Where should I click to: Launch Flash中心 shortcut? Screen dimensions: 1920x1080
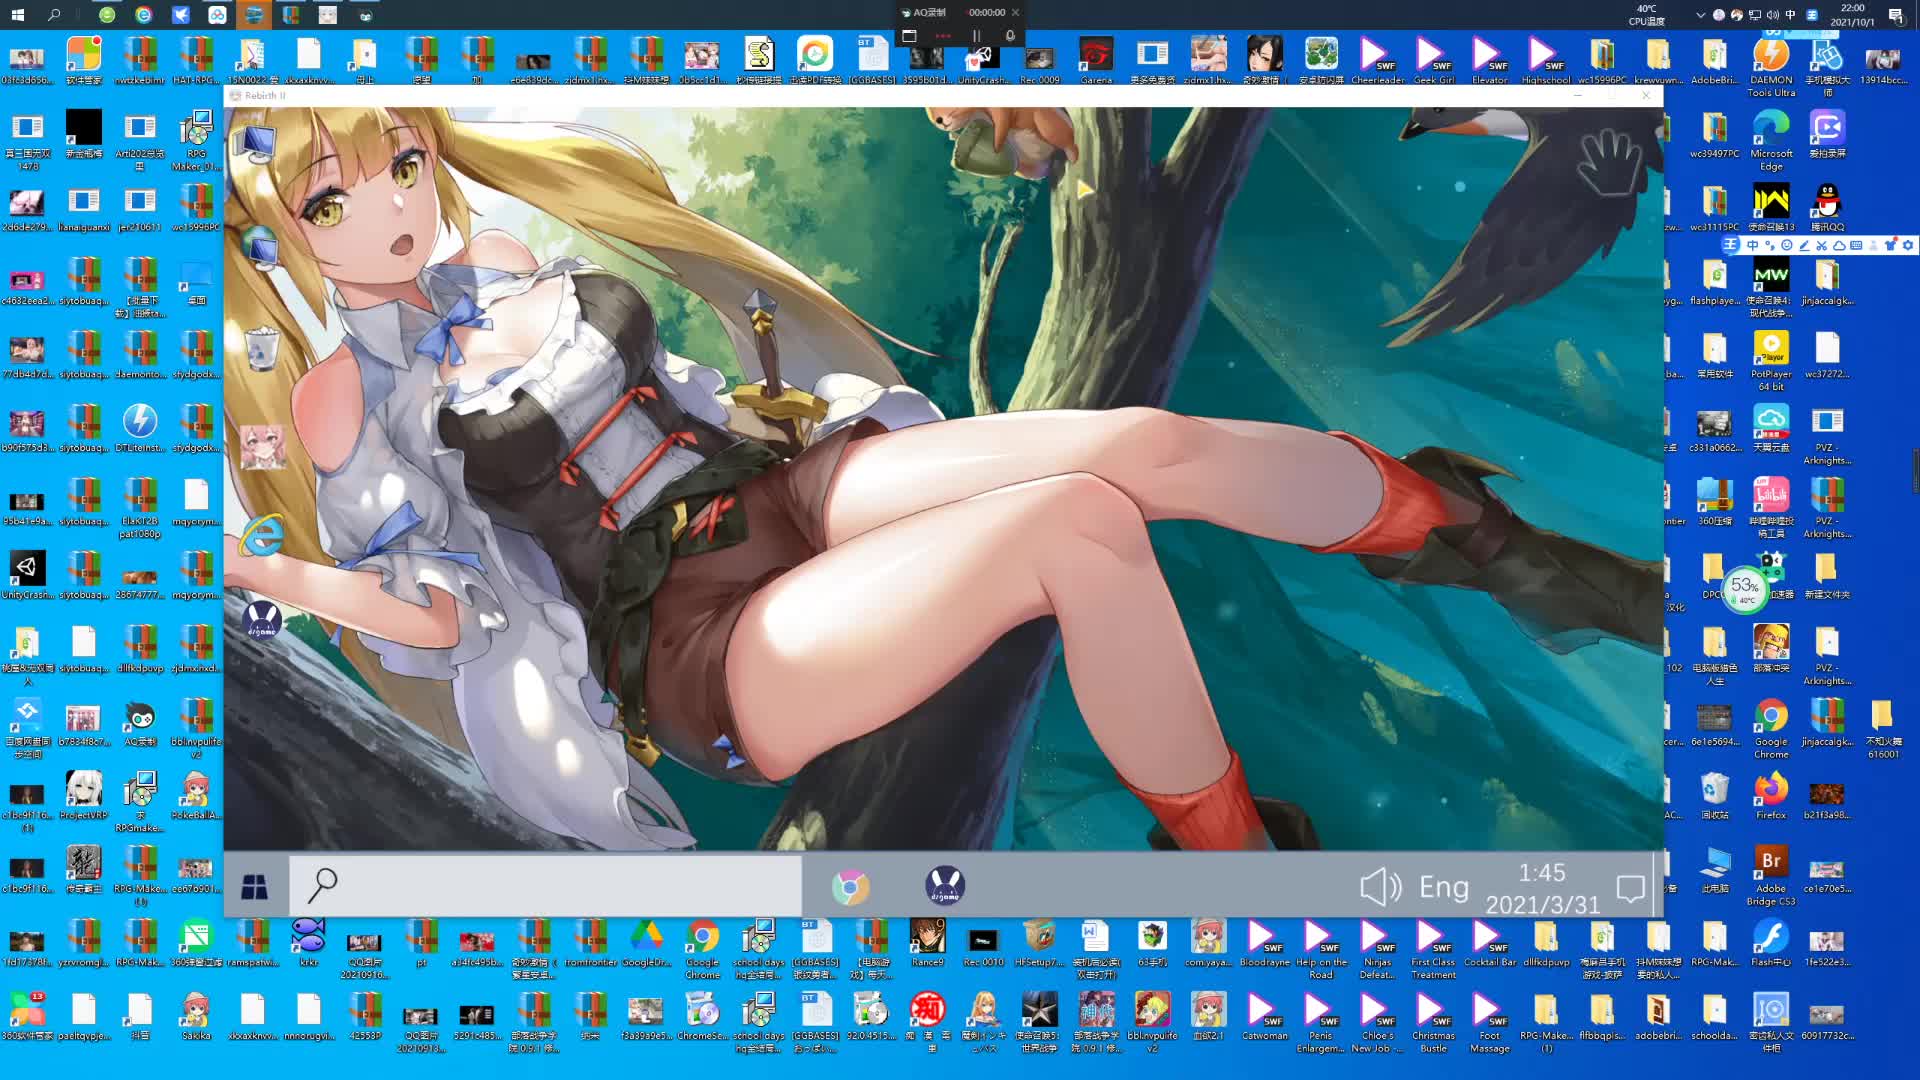(1771, 942)
